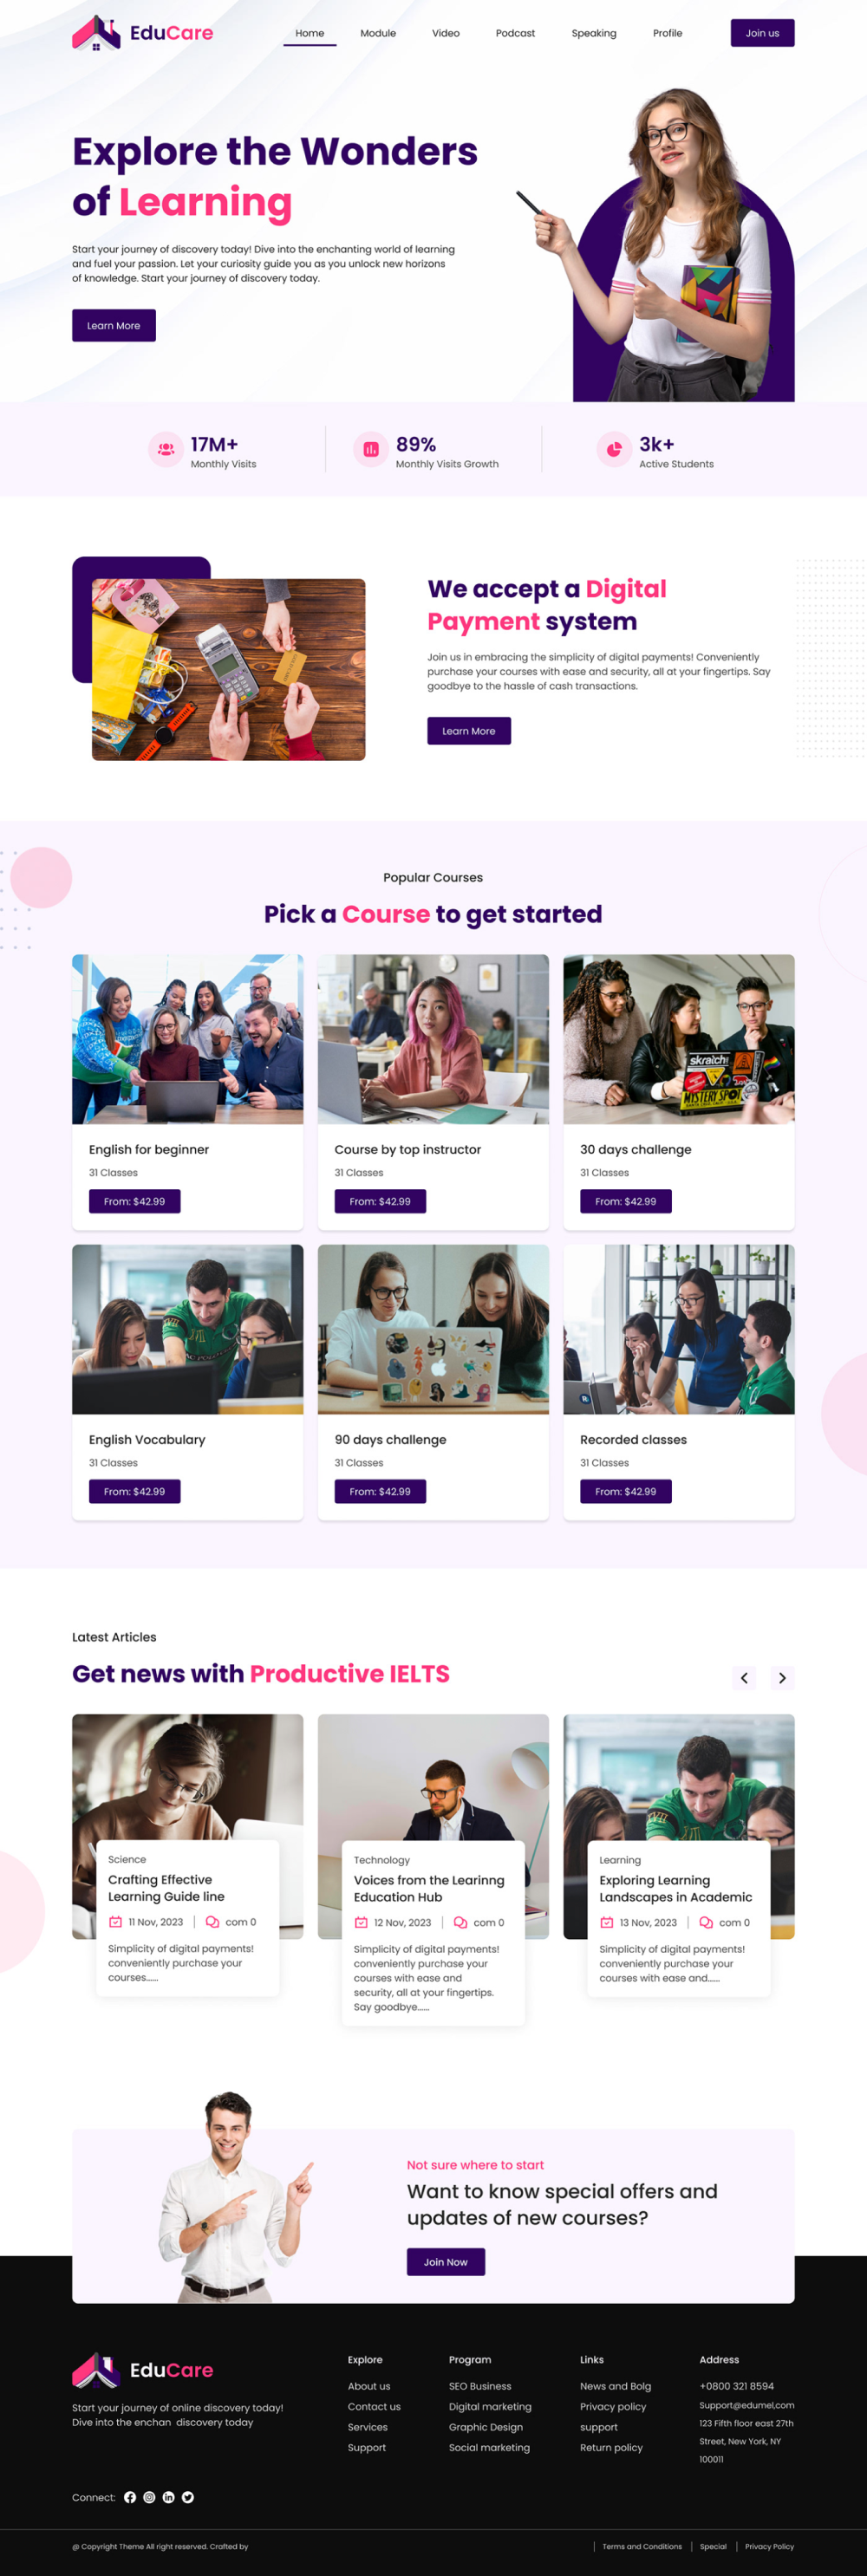Open the 30 days challenge course image

(679, 1039)
